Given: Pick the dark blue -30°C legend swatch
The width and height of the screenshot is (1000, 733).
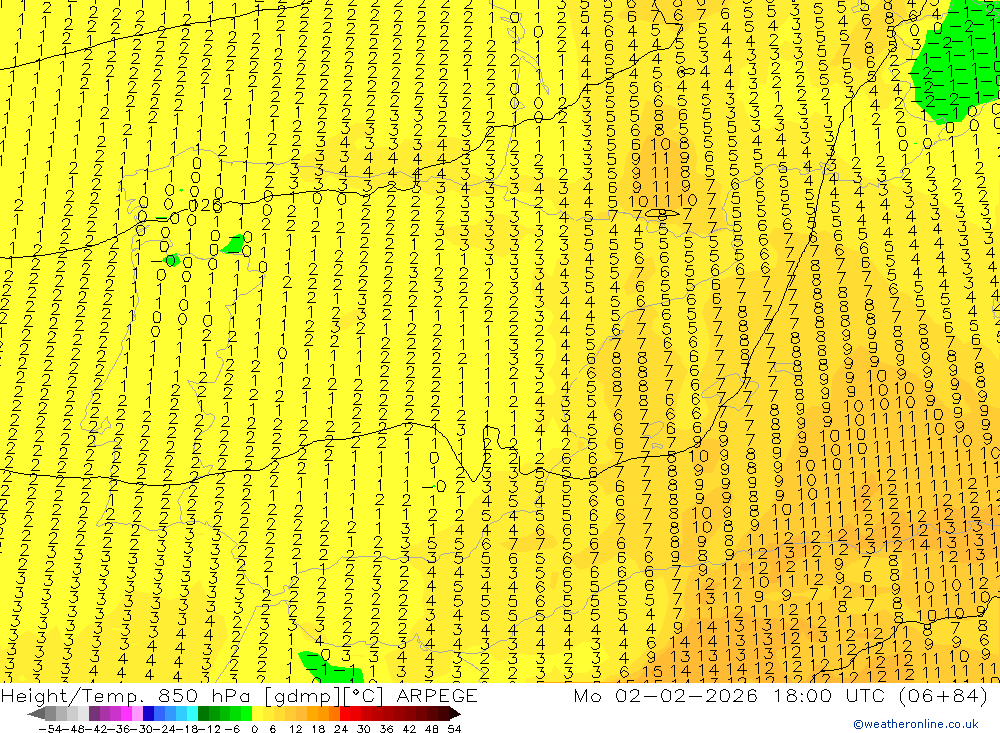Looking at the screenshot, I should [x=149, y=714].
